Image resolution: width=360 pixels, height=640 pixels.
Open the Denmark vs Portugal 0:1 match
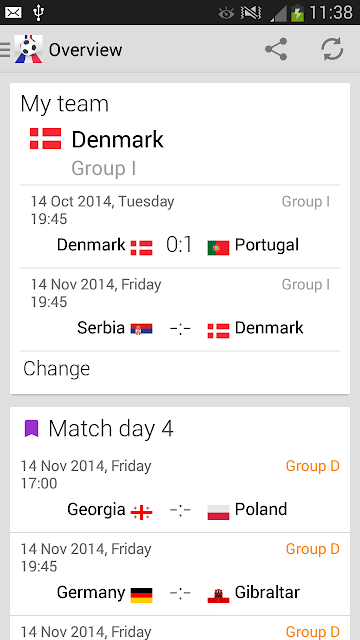pyautogui.click(x=180, y=227)
